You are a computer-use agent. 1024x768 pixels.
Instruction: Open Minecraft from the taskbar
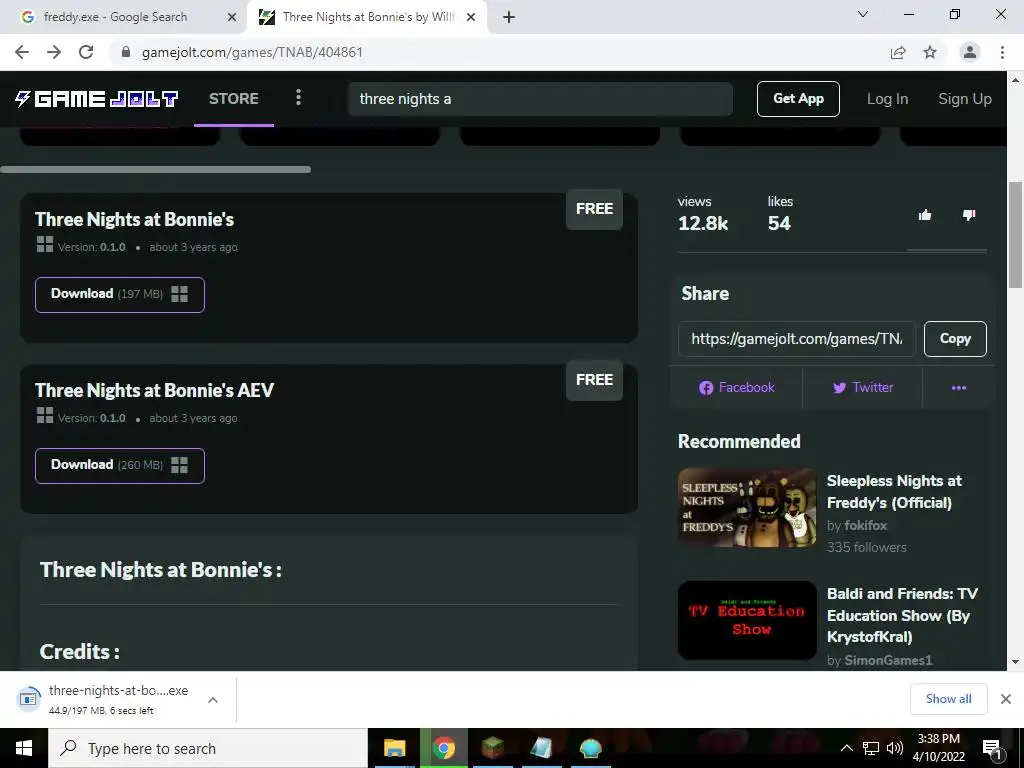tap(492, 748)
